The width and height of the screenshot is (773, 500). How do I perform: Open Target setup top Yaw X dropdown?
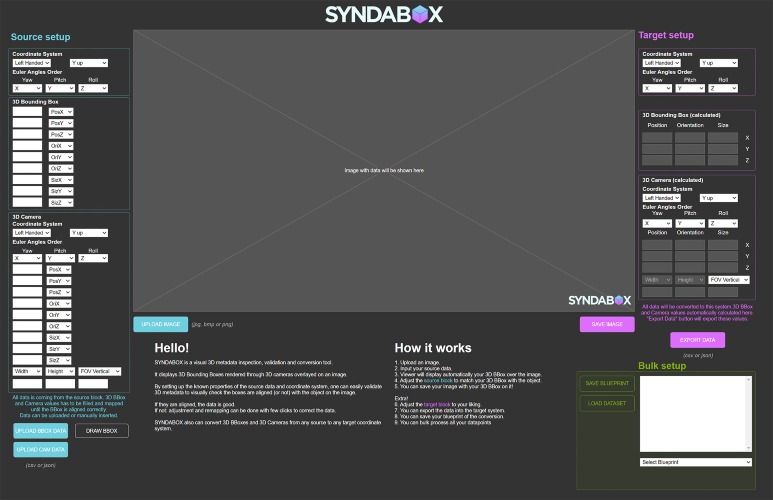point(657,88)
